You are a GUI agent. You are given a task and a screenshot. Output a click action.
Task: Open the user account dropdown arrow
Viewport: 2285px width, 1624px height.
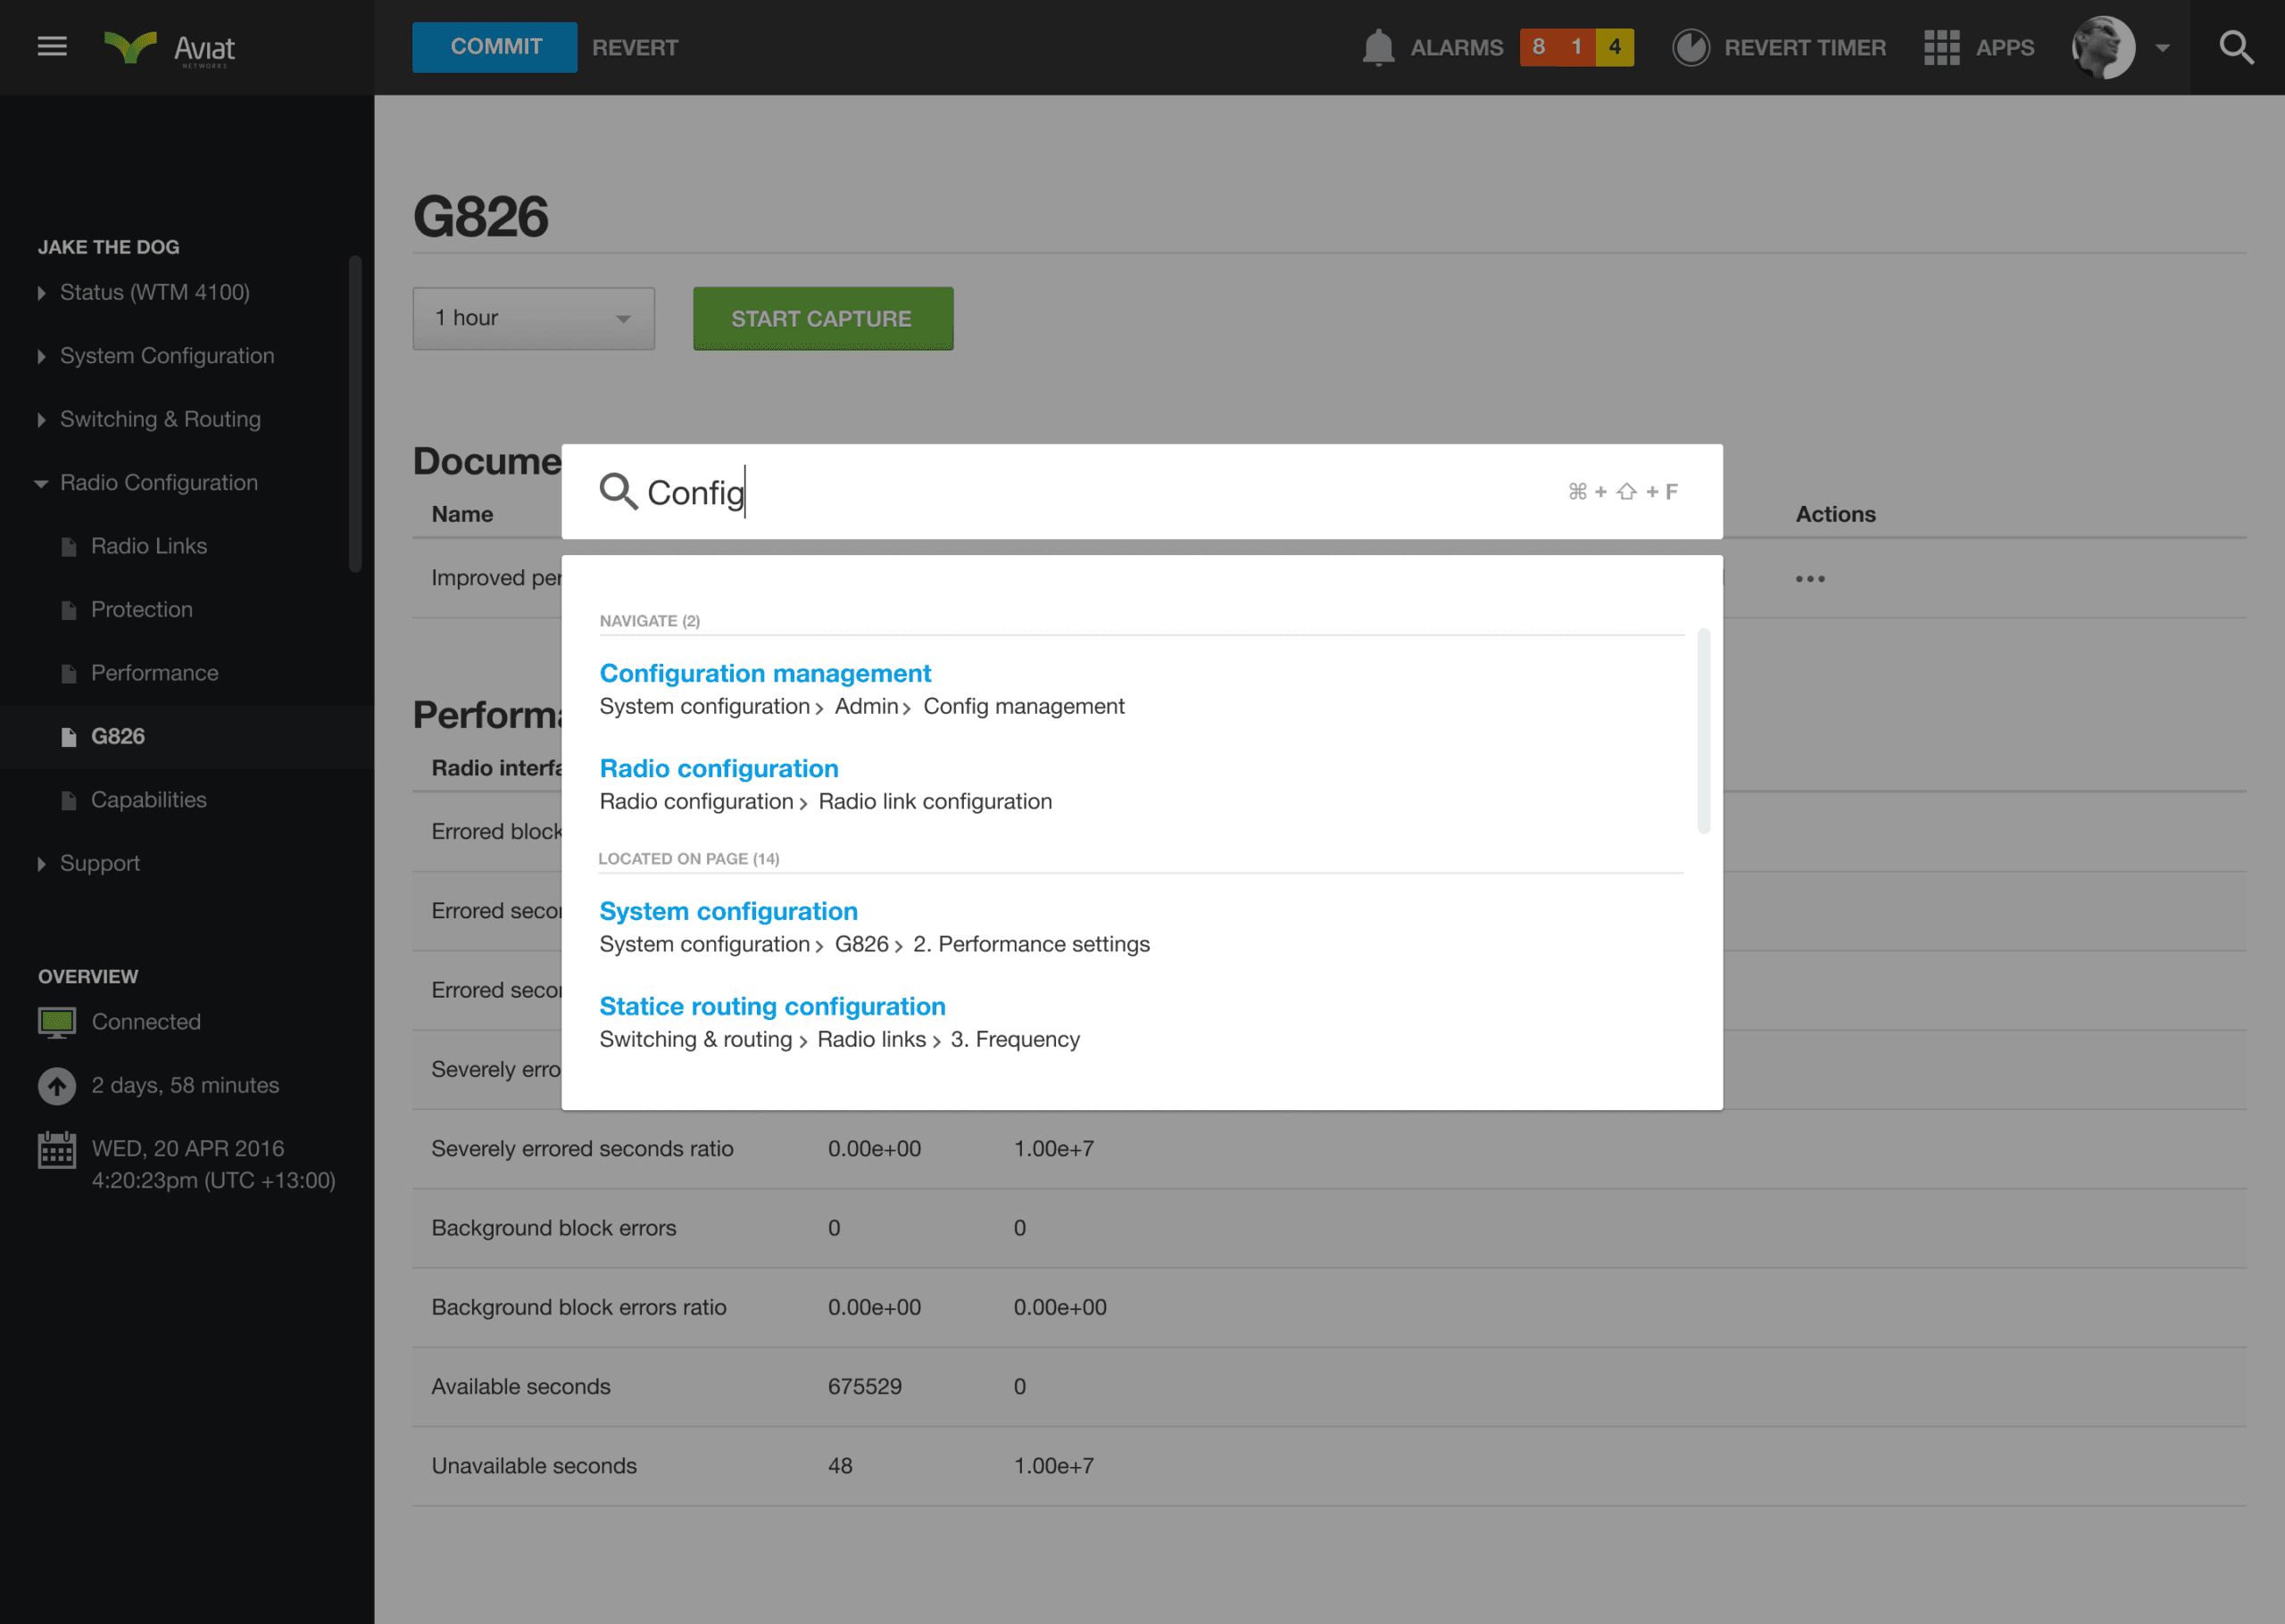click(2162, 48)
